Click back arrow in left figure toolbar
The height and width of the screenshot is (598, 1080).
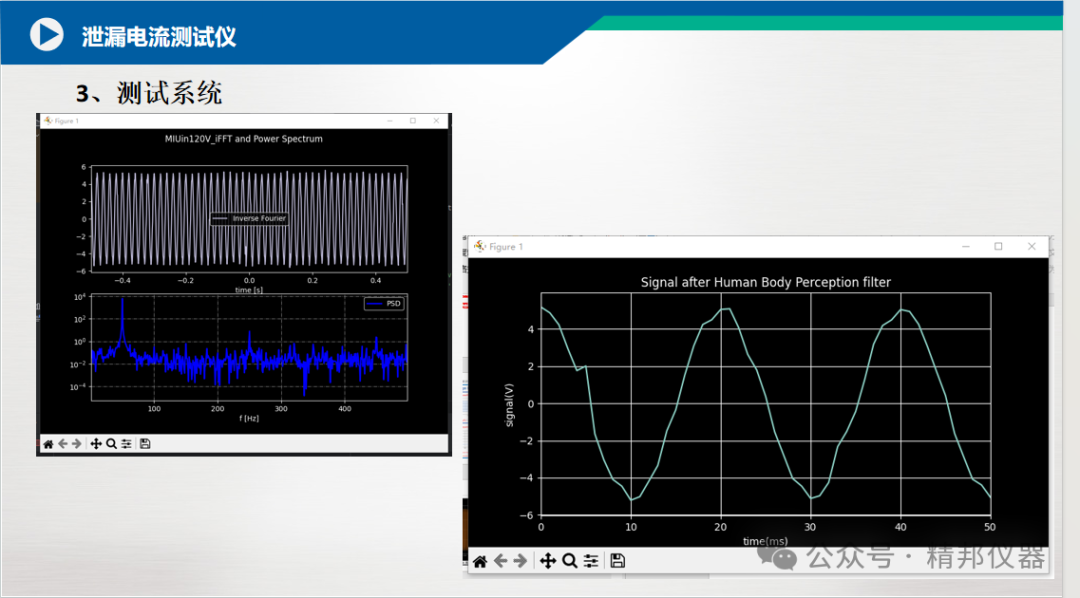pos(63,444)
